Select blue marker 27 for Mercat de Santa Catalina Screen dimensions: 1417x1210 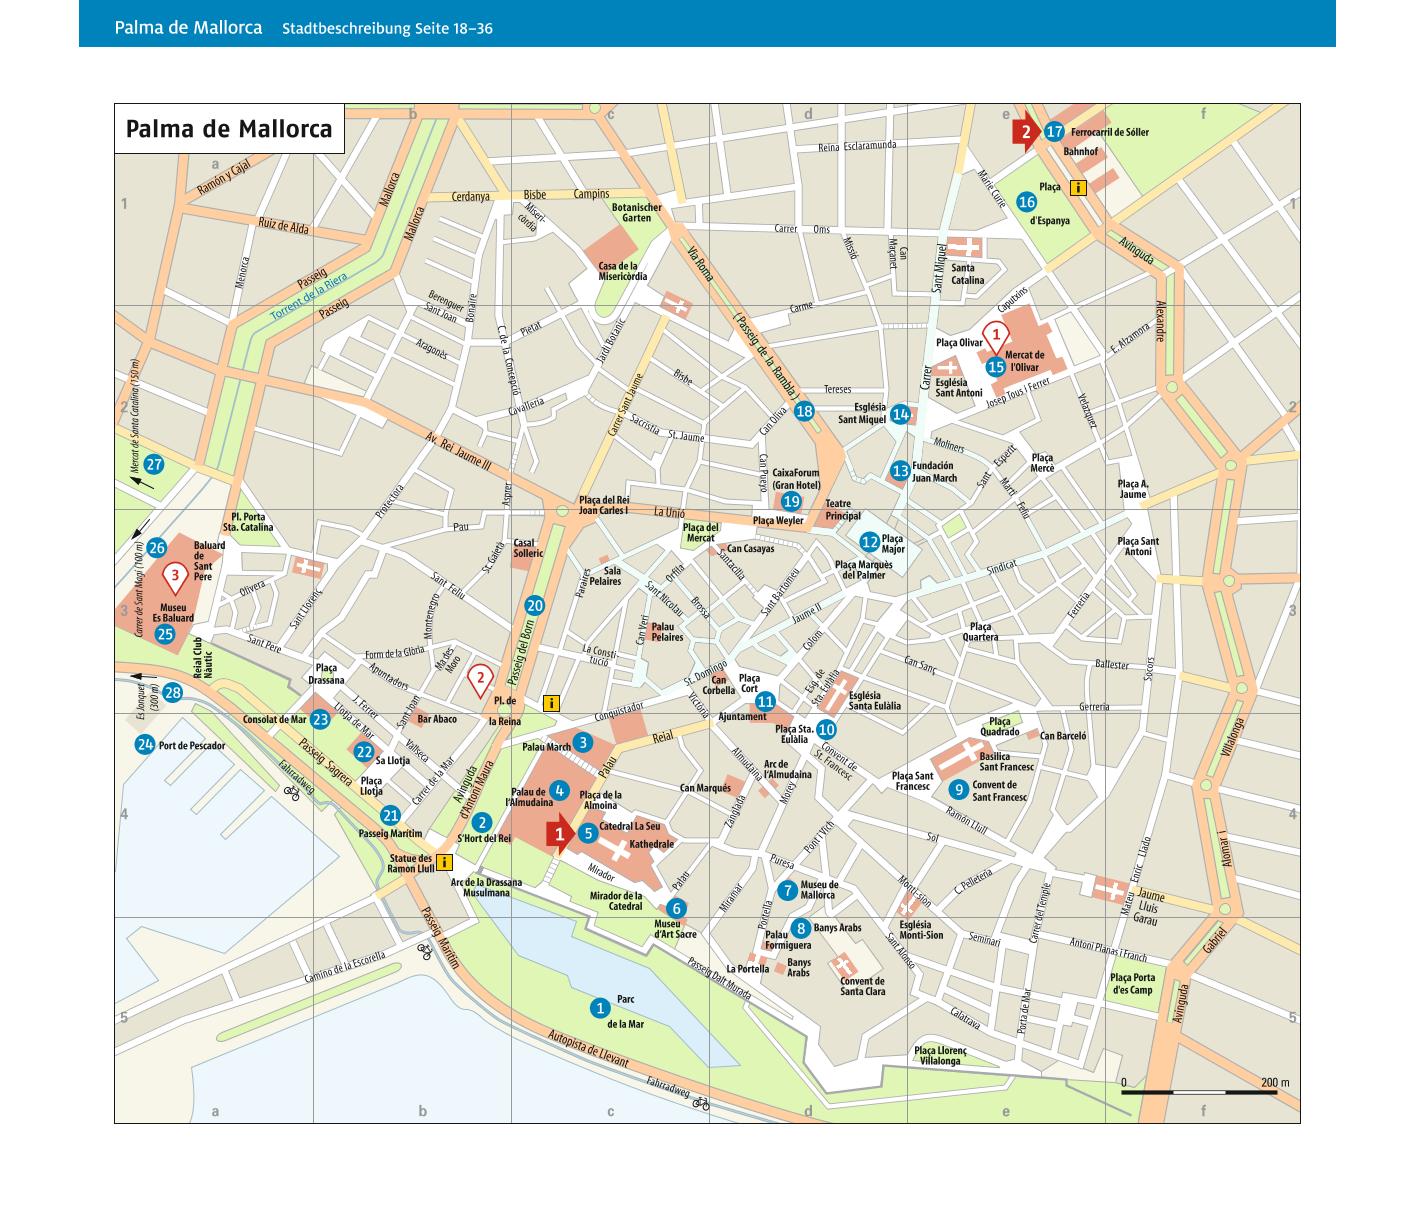153,465
